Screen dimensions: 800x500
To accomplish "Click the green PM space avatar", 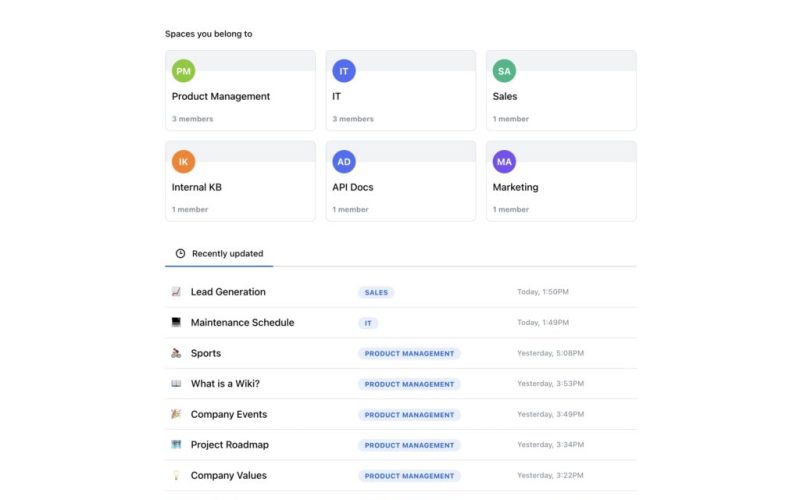I will click(183, 71).
